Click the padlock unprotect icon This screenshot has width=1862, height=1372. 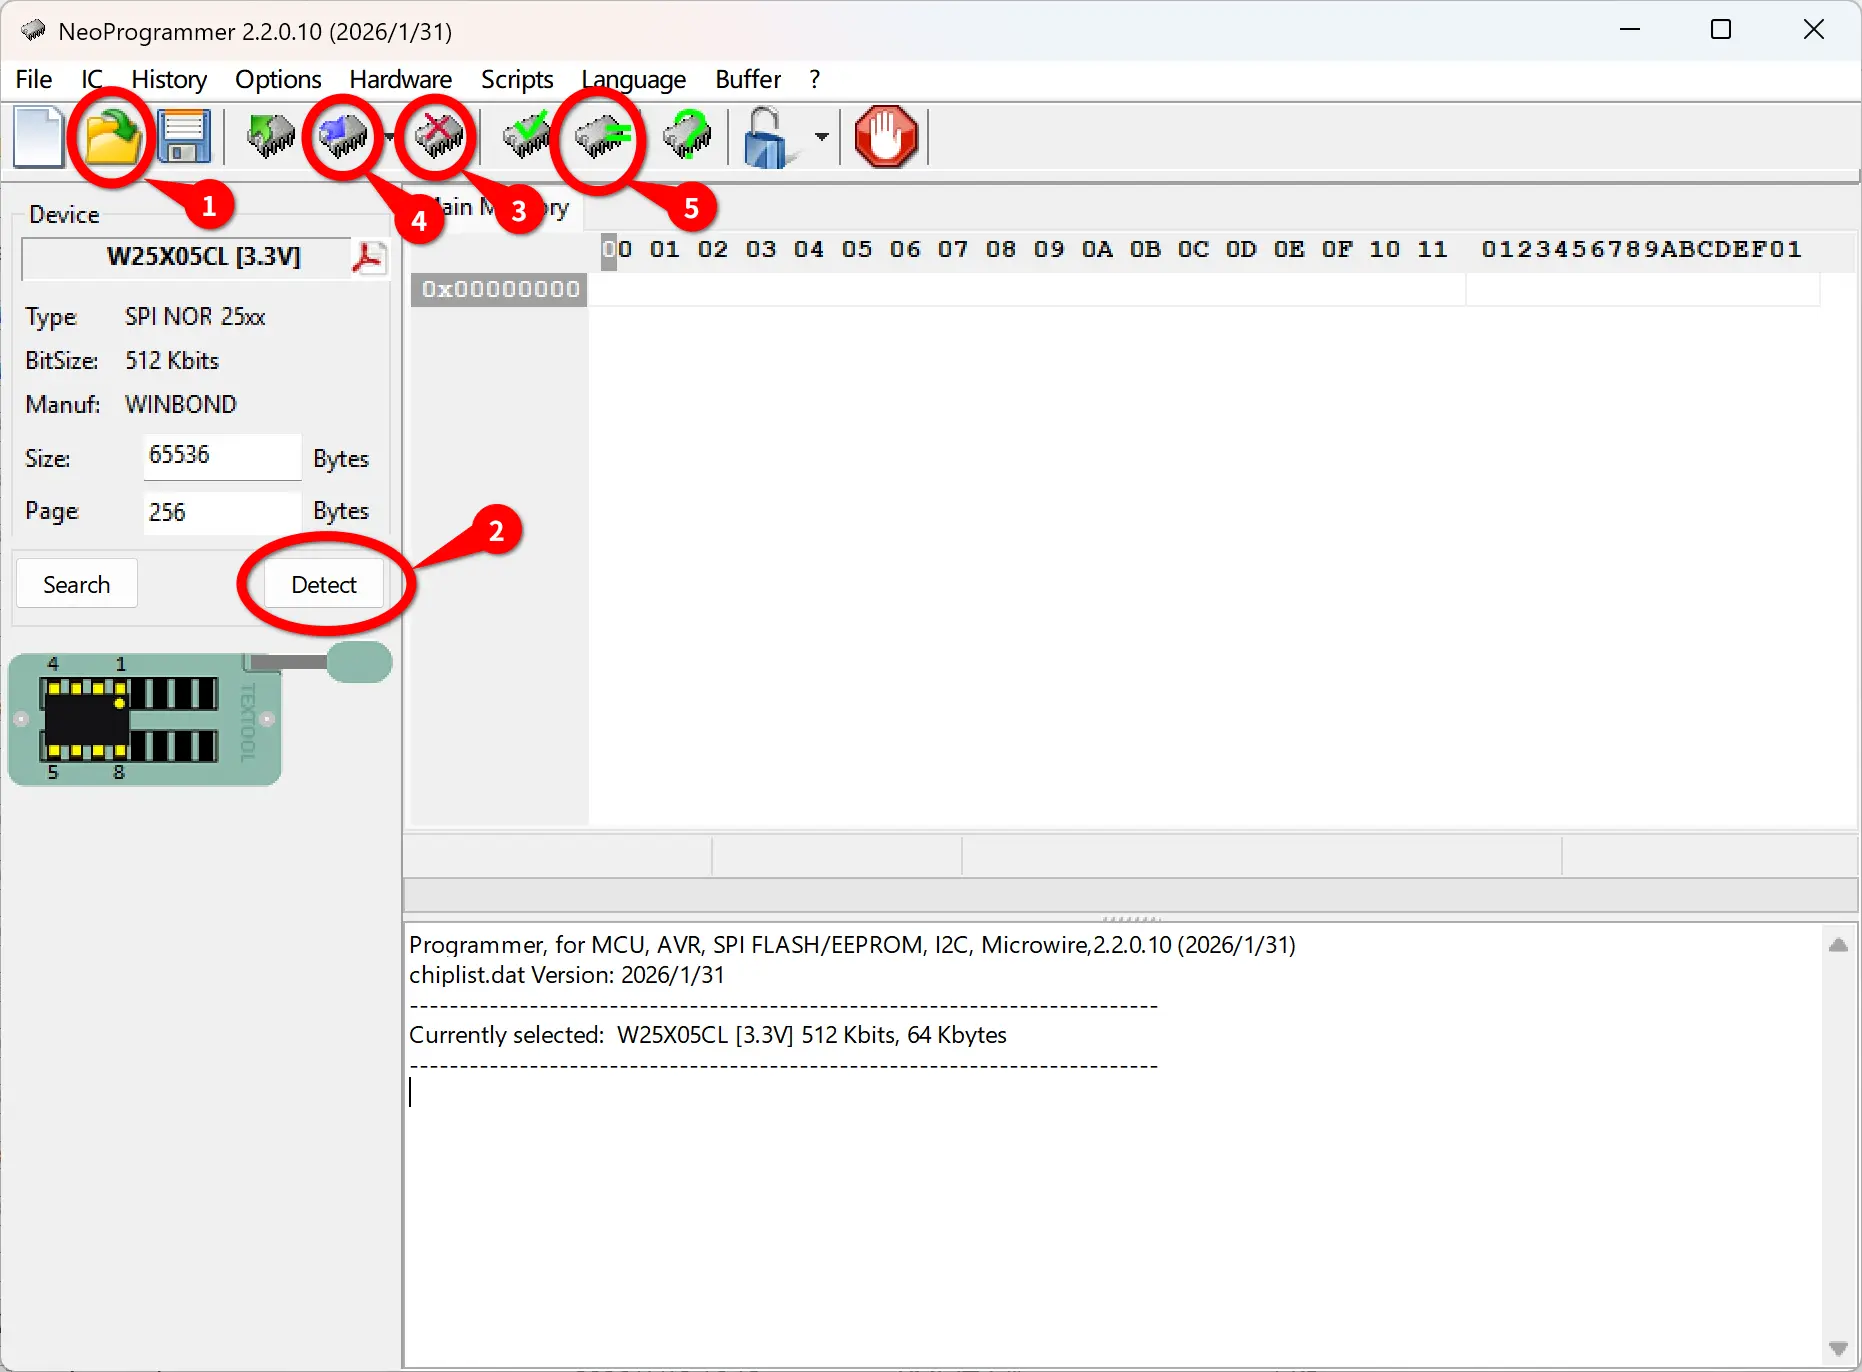(x=768, y=137)
